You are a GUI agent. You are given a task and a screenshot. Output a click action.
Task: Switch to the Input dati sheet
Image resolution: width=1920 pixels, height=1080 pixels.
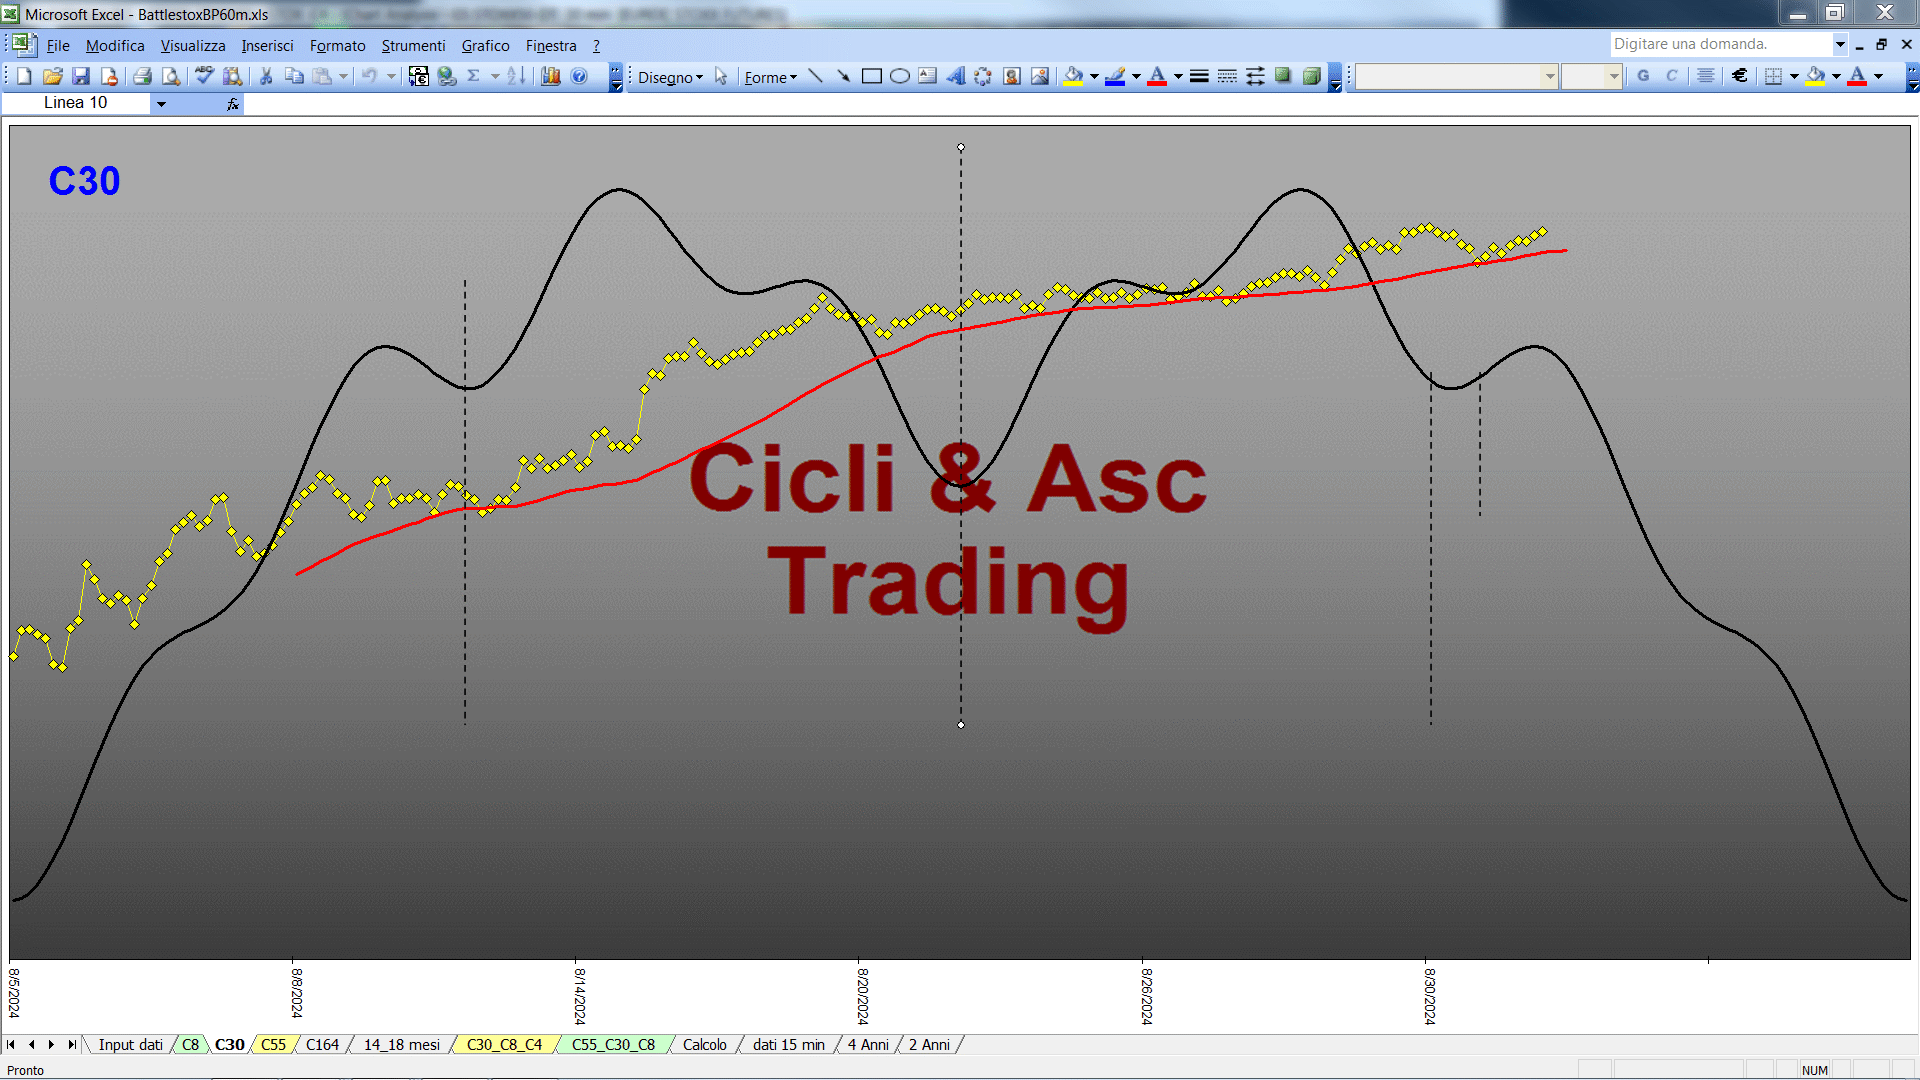click(130, 1045)
